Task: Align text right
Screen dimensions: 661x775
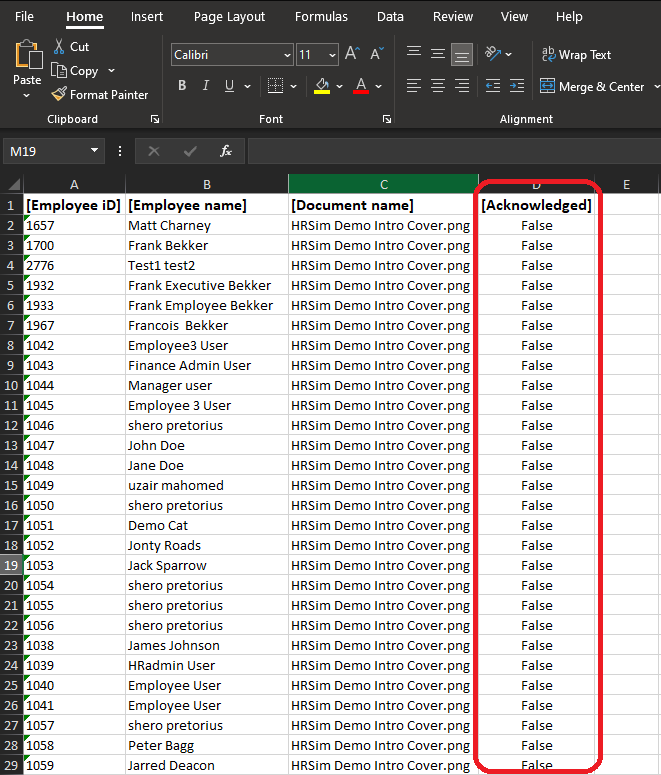Action: [462, 86]
